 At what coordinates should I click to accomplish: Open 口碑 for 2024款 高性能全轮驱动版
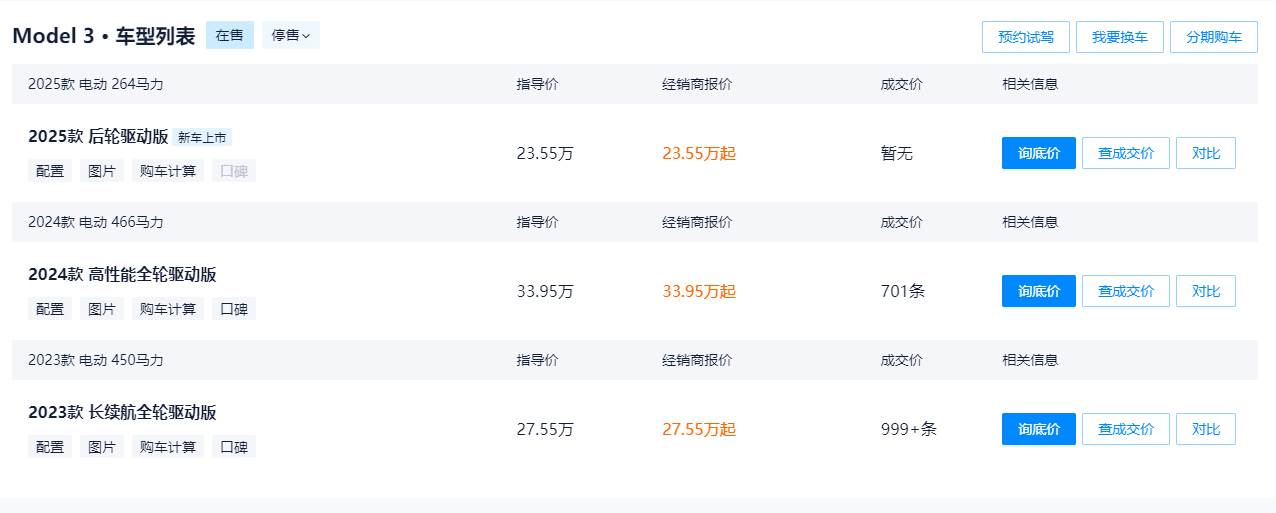point(233,309)
